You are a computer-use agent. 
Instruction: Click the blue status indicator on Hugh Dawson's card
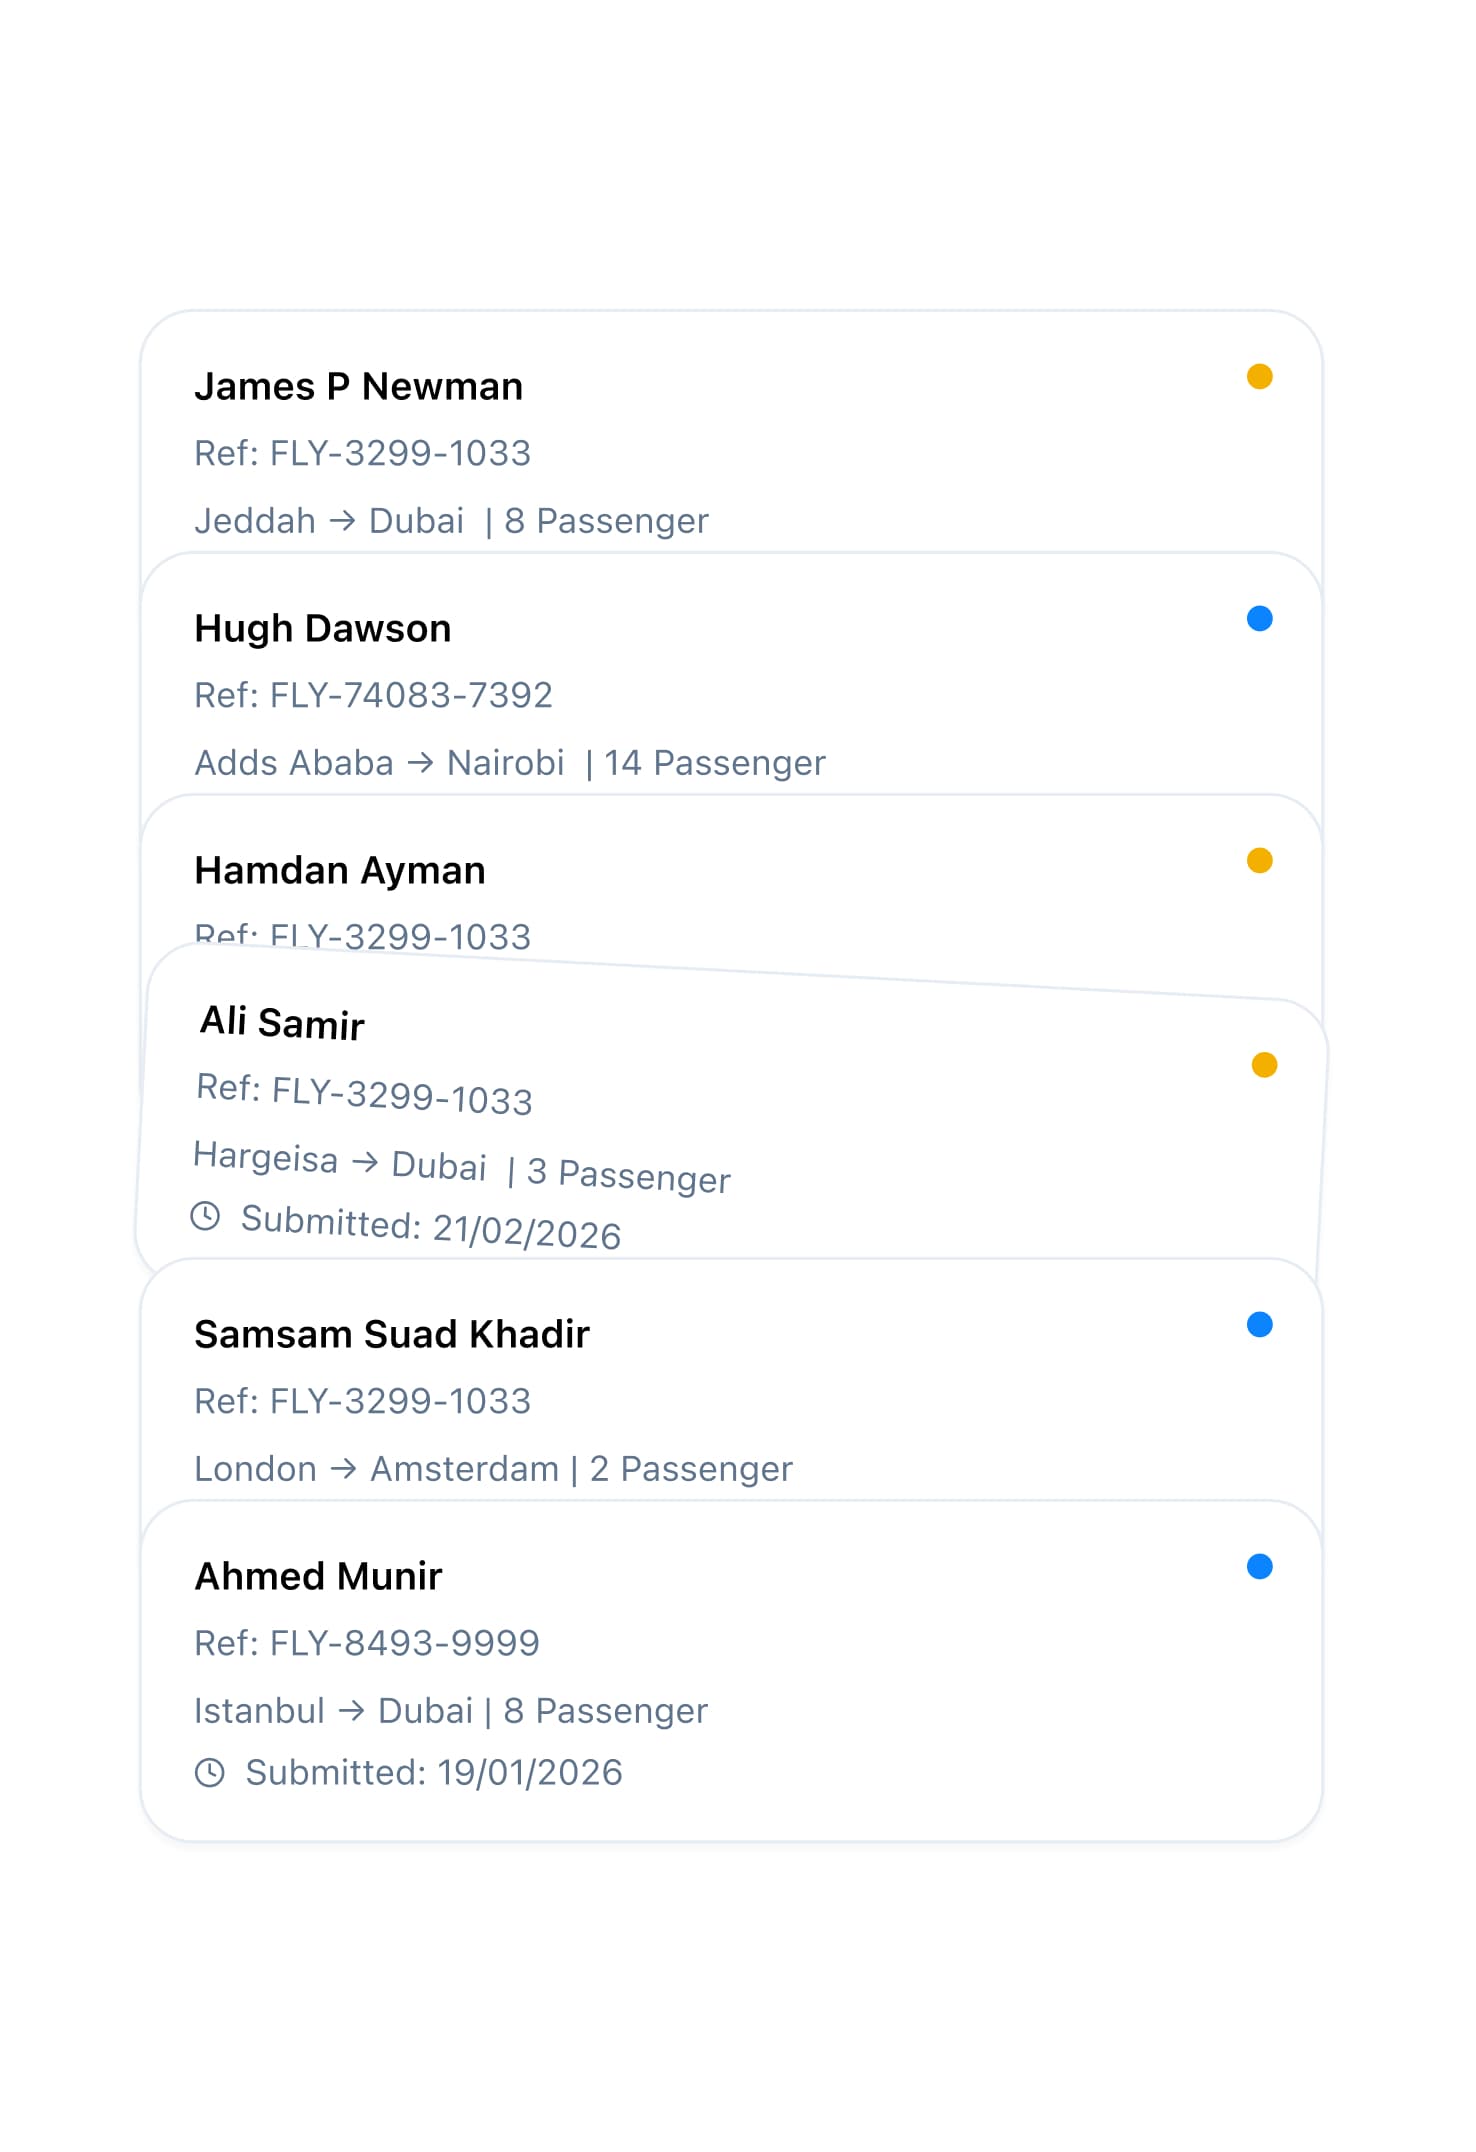coord(1260,619)
